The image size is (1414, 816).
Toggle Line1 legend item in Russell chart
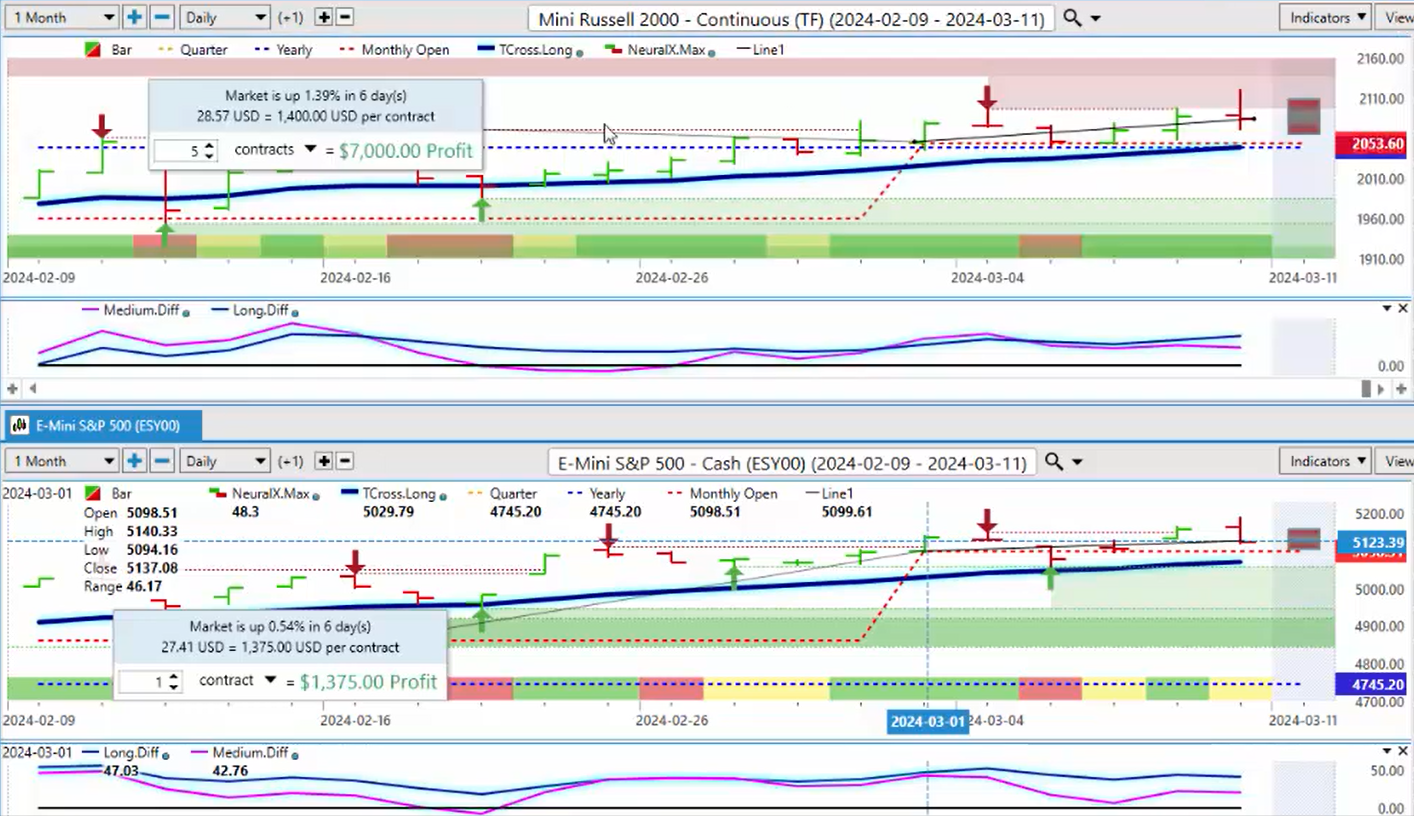point(761,50)
